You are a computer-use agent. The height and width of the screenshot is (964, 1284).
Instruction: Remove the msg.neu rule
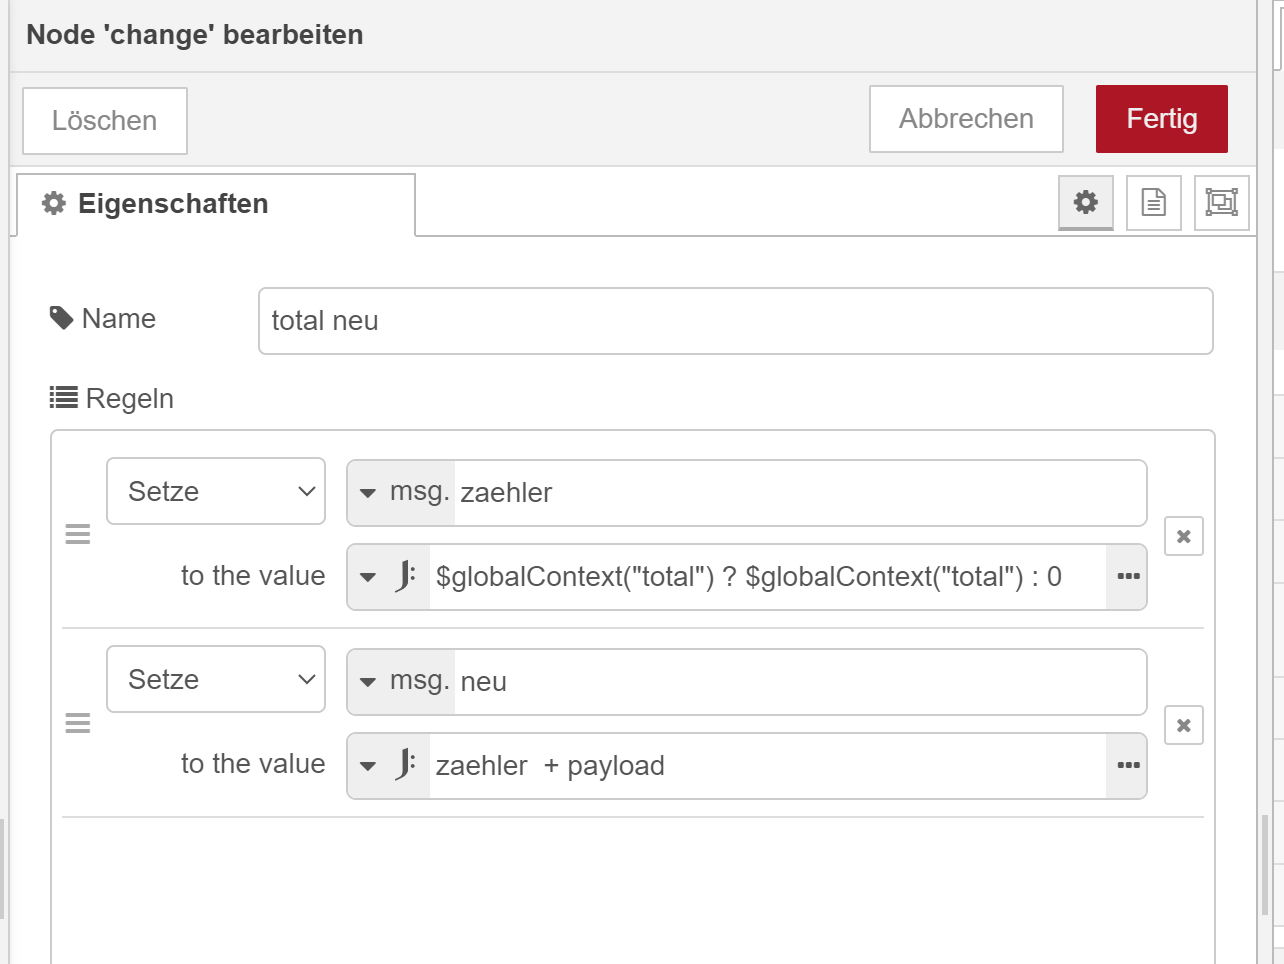tap(1184, 725)
